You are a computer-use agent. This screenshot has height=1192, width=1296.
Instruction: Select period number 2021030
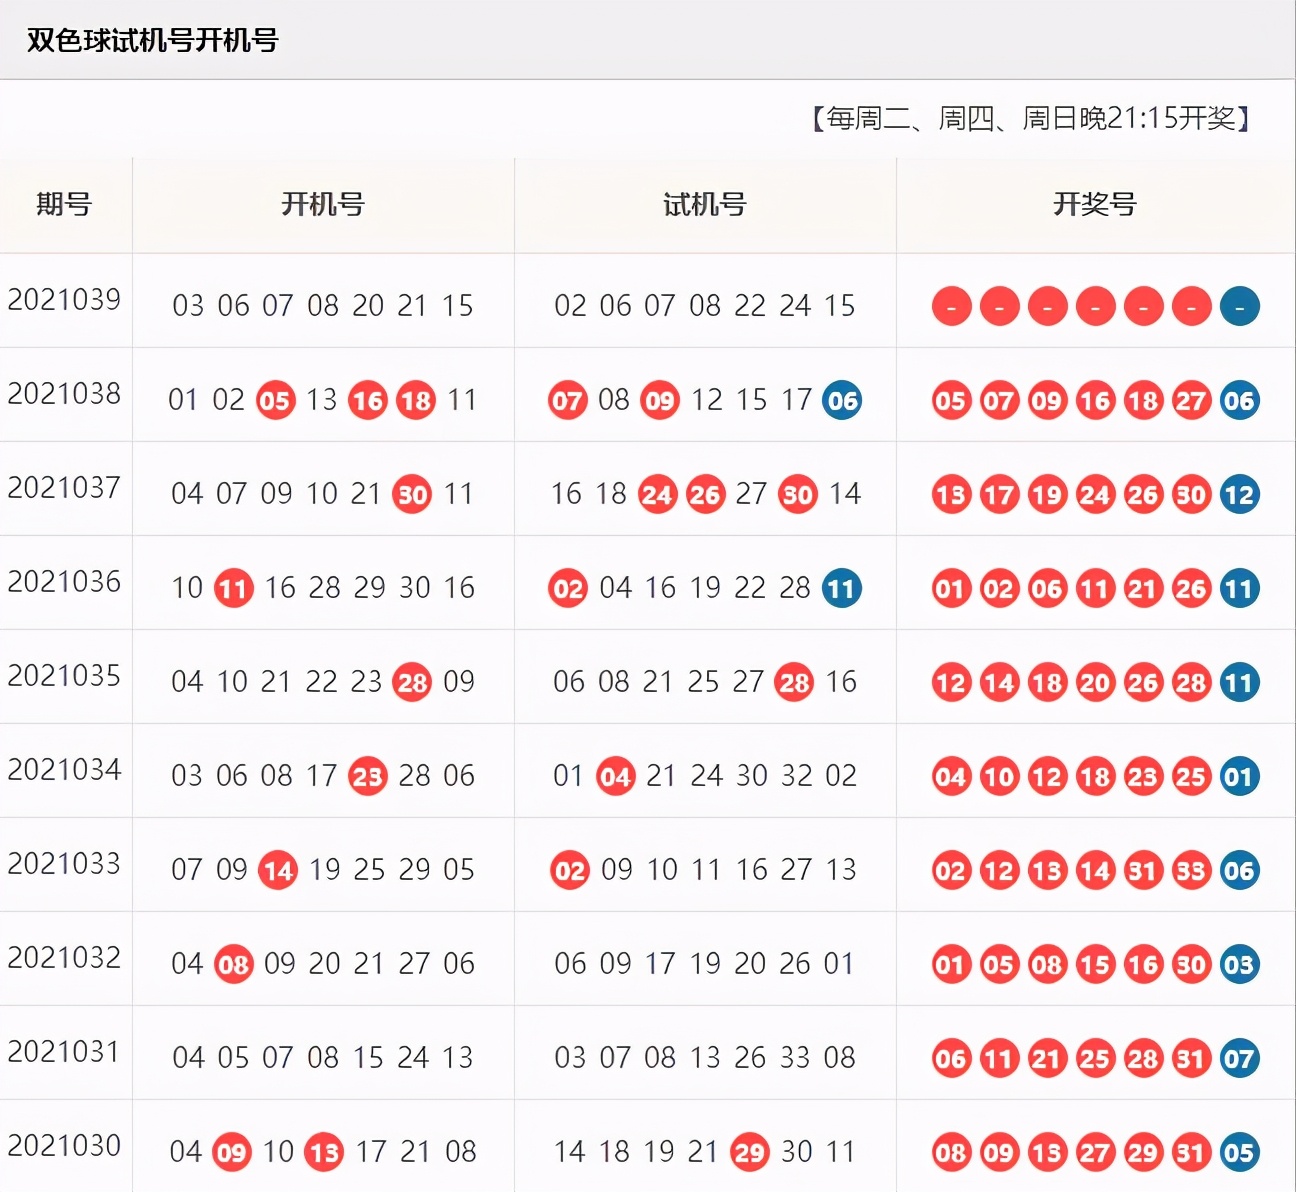click(65, 1146)
